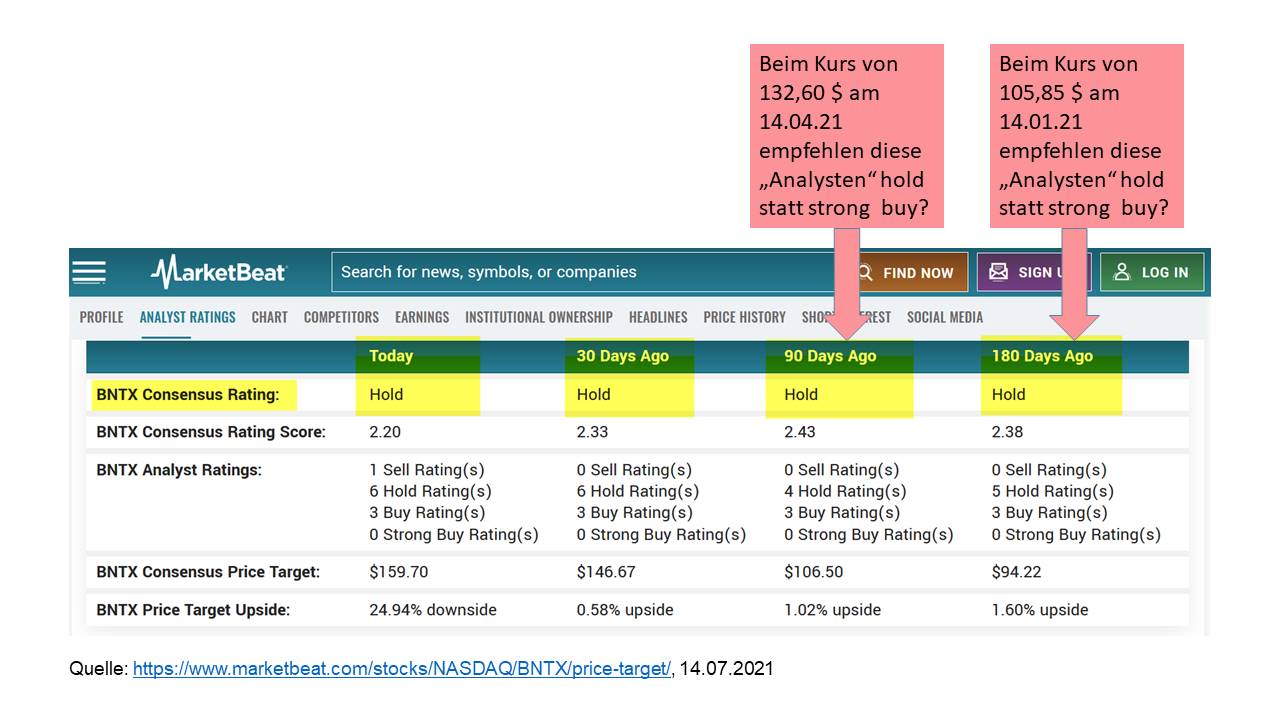Screen dimensions: 1280x720
Task: Click the "1 Sell Rating(s)" entry
Action: [x=427, y=470]
